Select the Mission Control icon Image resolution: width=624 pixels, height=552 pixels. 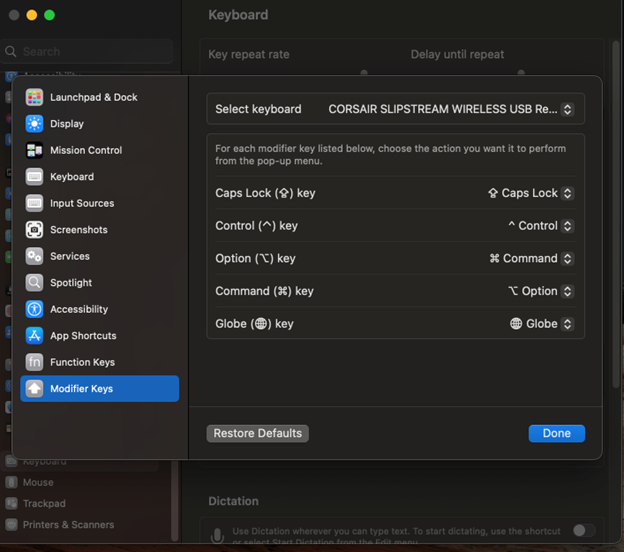(x=34, y=150)
